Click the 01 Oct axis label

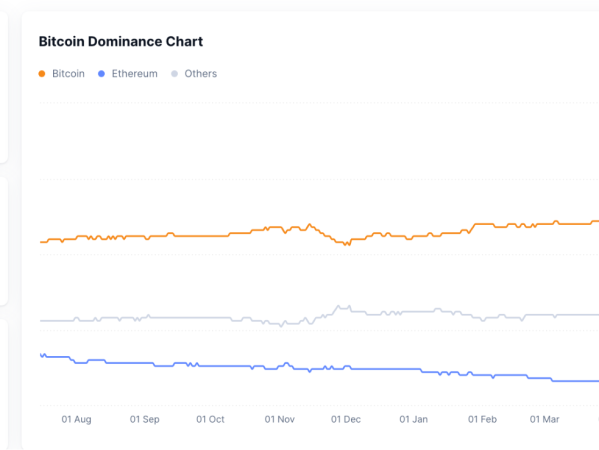(210, 419)
